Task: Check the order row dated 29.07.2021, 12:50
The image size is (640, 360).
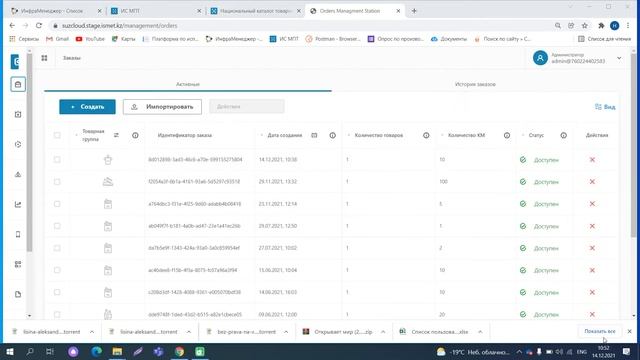Action: 57,226
